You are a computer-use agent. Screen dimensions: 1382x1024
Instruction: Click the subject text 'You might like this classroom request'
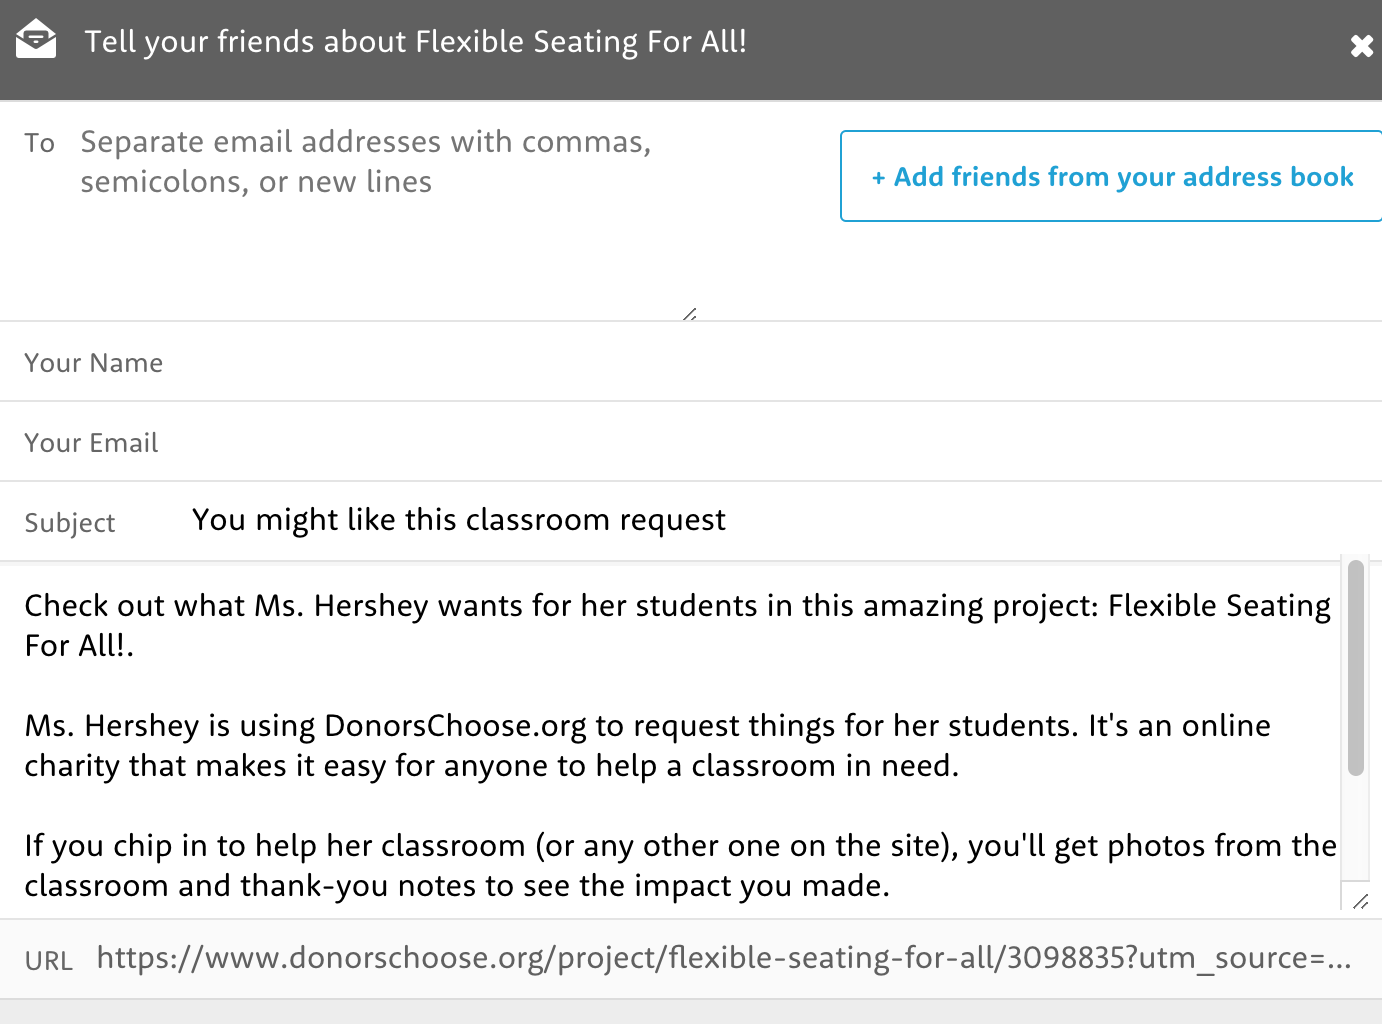[x=459, y=520]
